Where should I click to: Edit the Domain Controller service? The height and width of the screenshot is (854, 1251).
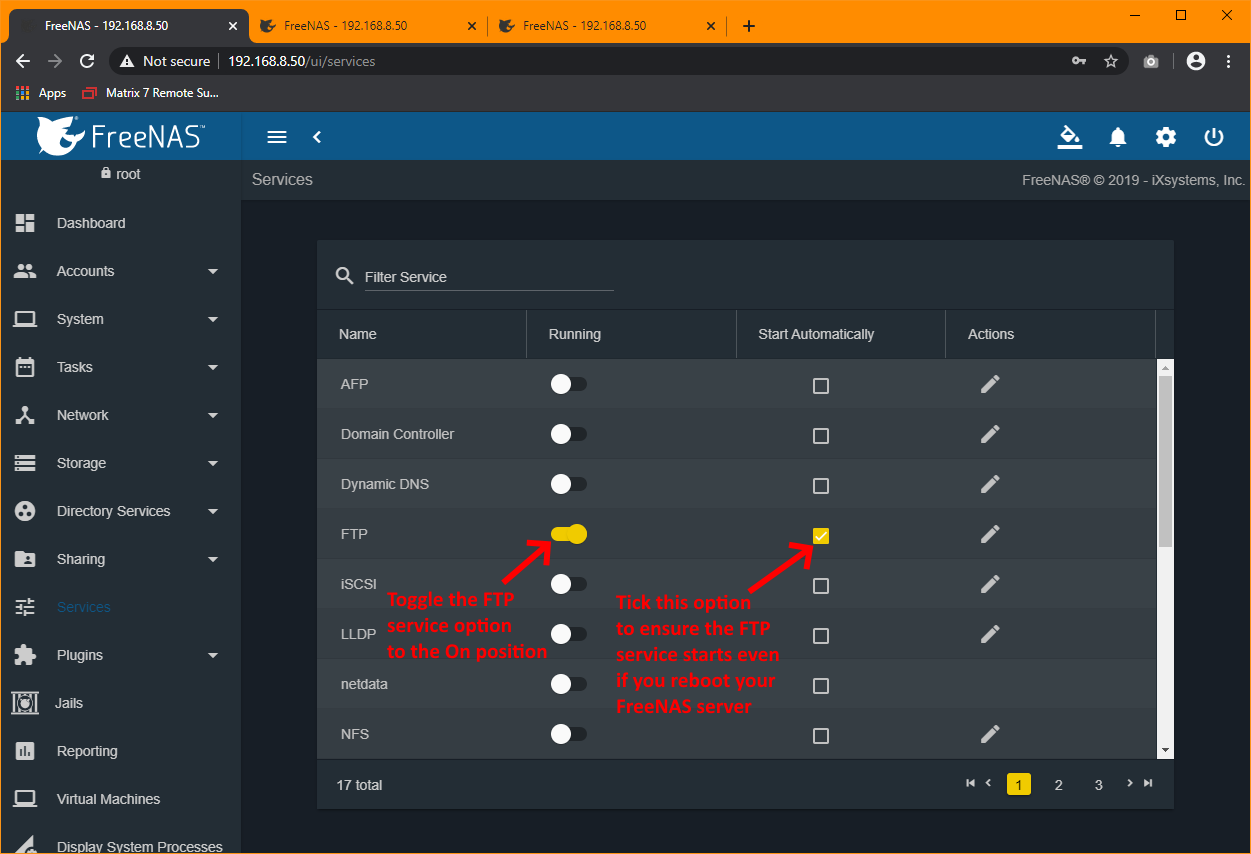(990, 434)
